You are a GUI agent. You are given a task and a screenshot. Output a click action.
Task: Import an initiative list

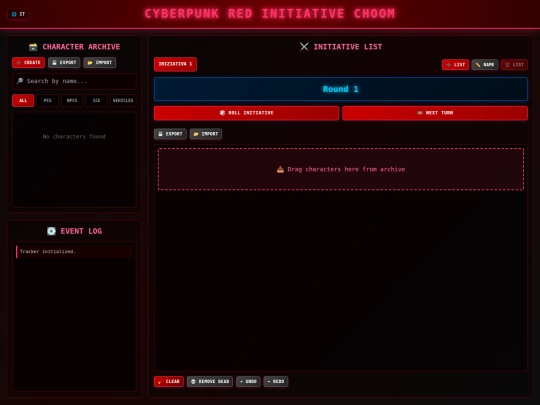206,134
